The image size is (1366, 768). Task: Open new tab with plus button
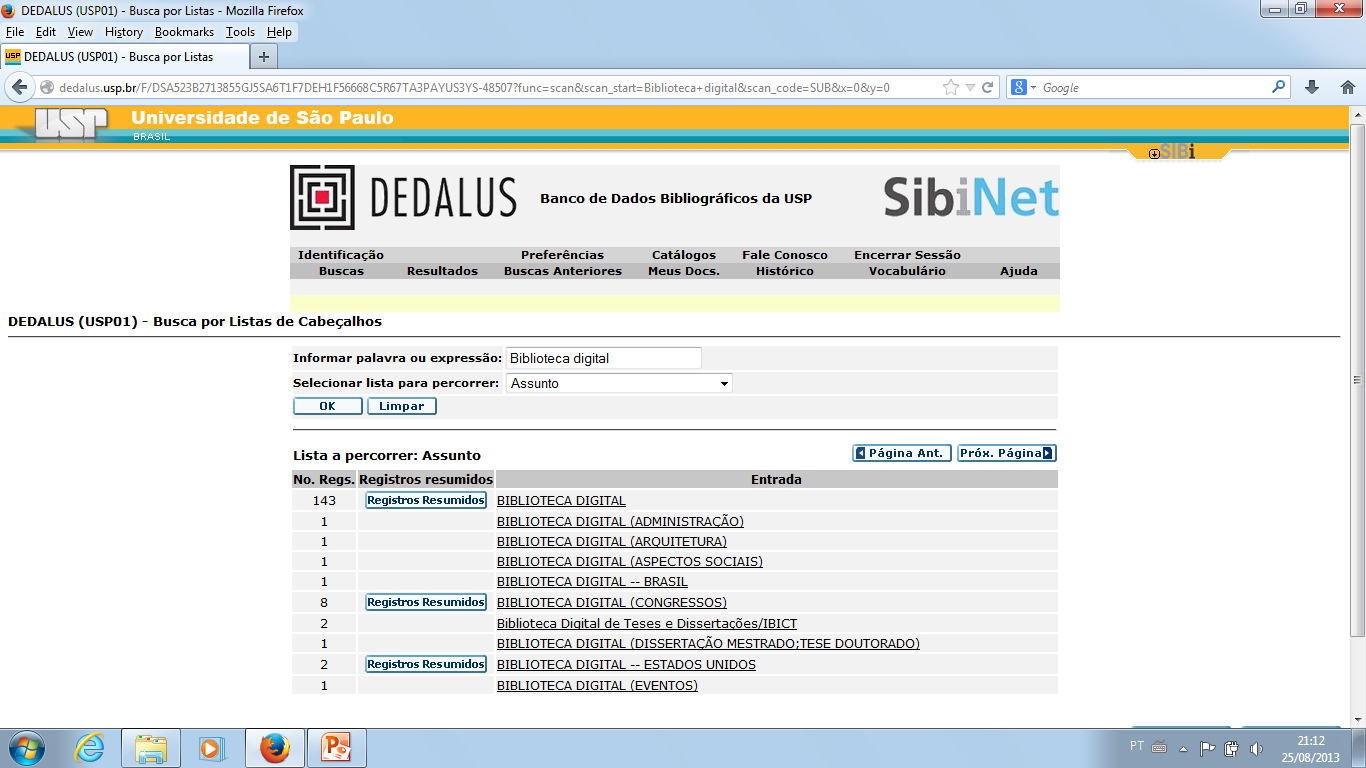pyautogui.click(x=264, y=56)
